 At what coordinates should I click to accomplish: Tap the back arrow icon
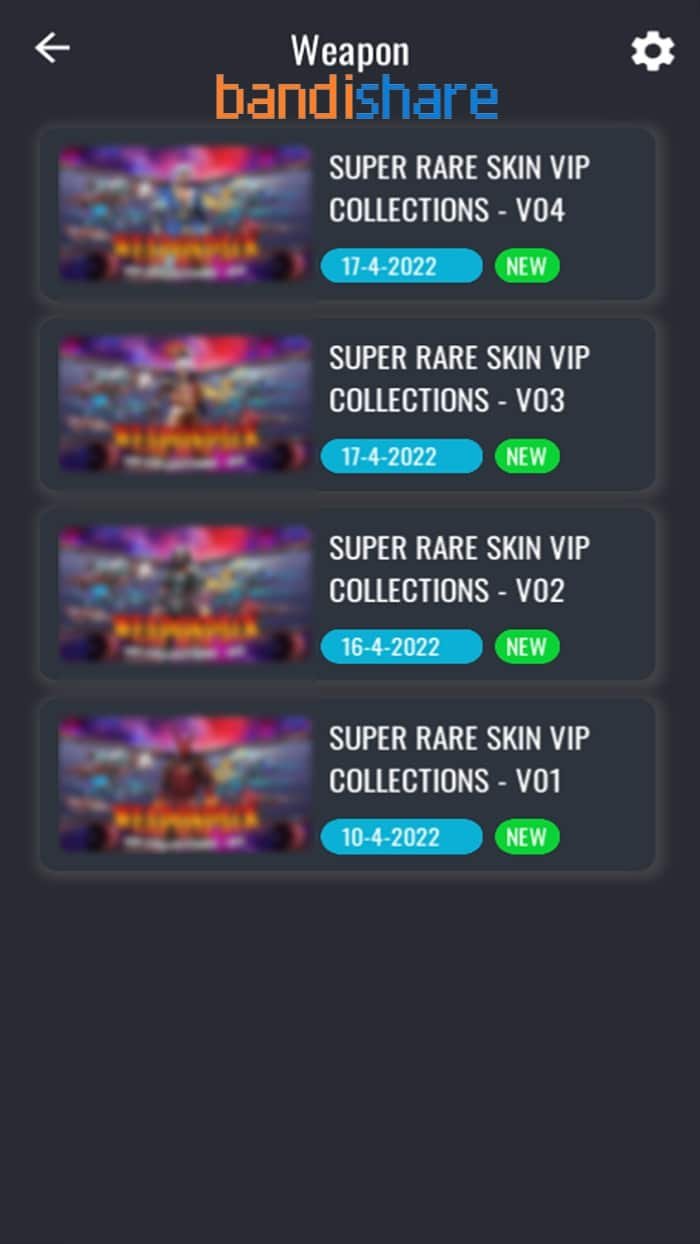52,47
